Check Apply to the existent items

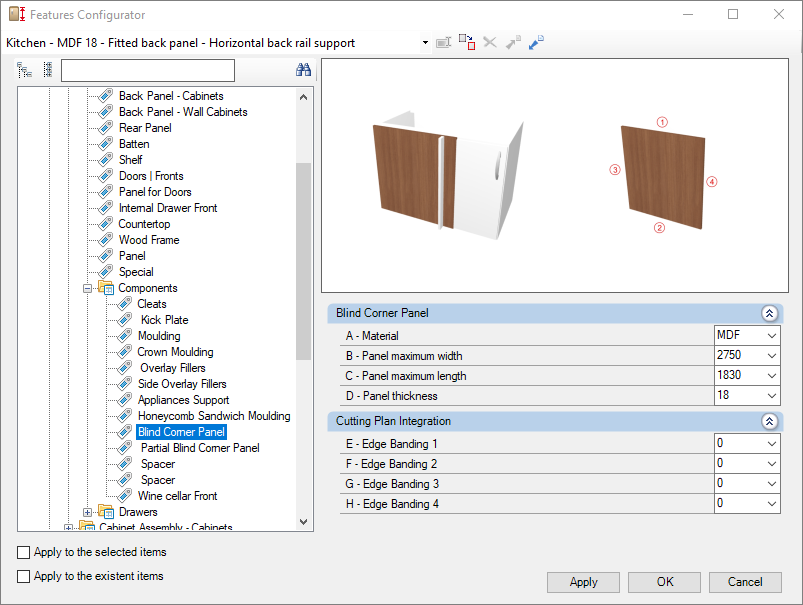click(24, 576)
